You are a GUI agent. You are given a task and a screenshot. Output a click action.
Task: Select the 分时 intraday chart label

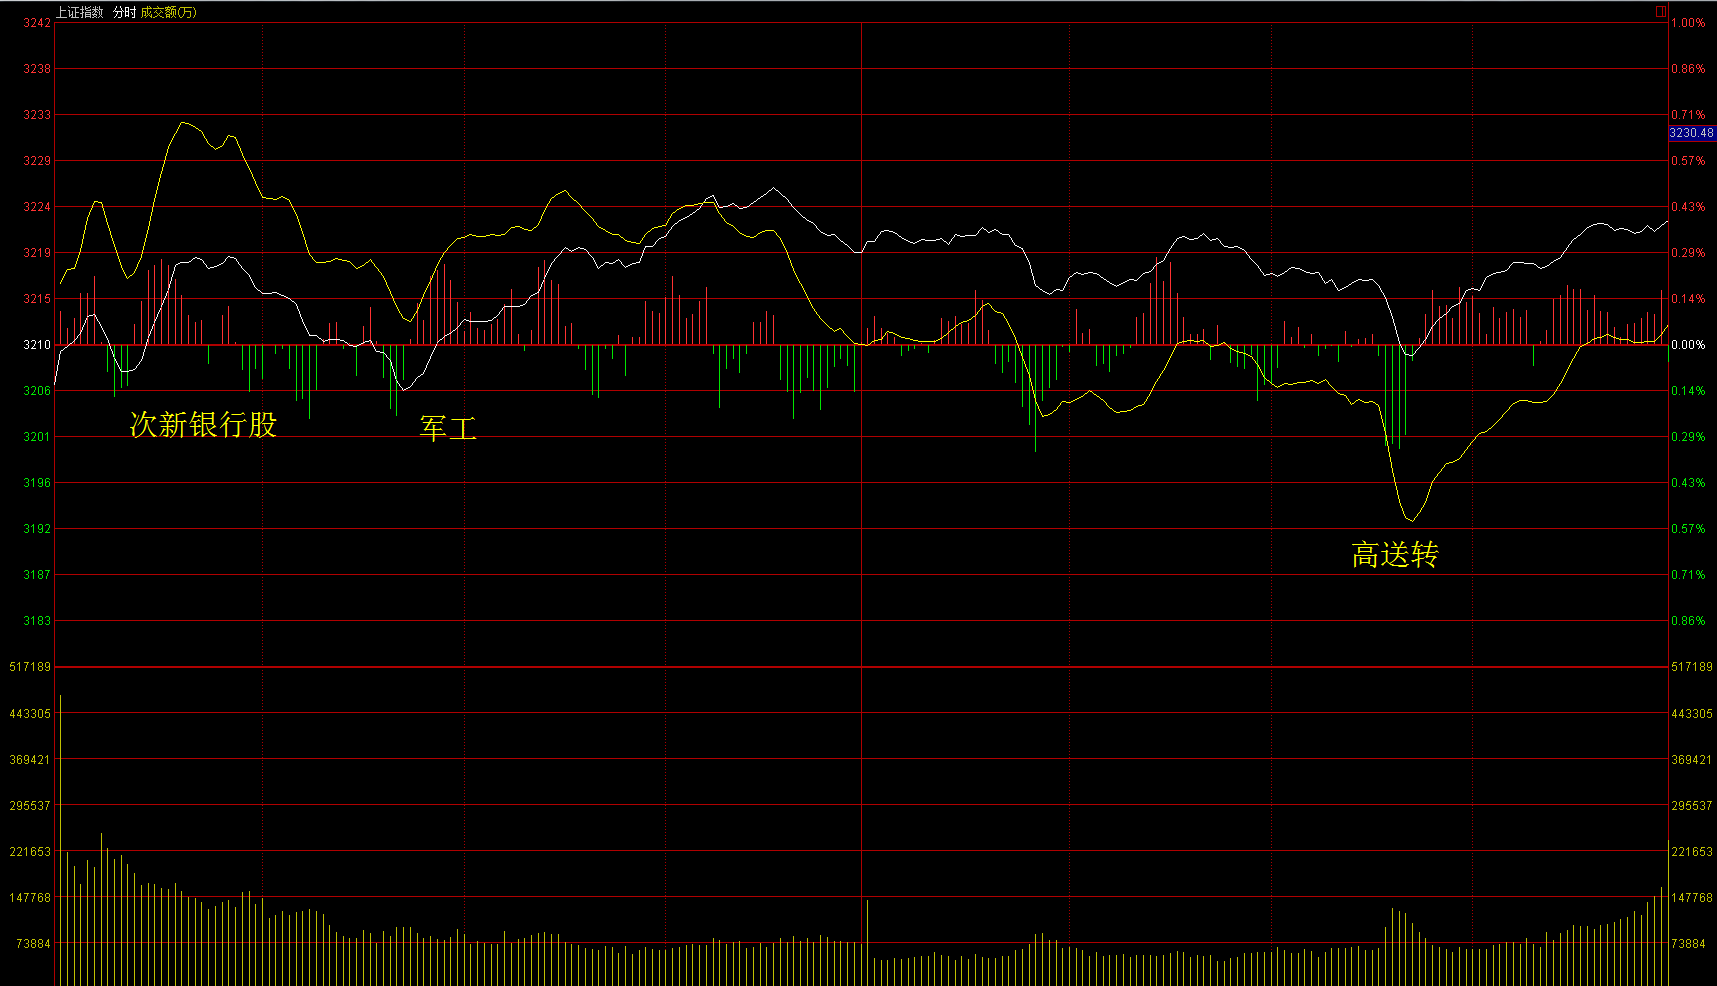[124, 12]
